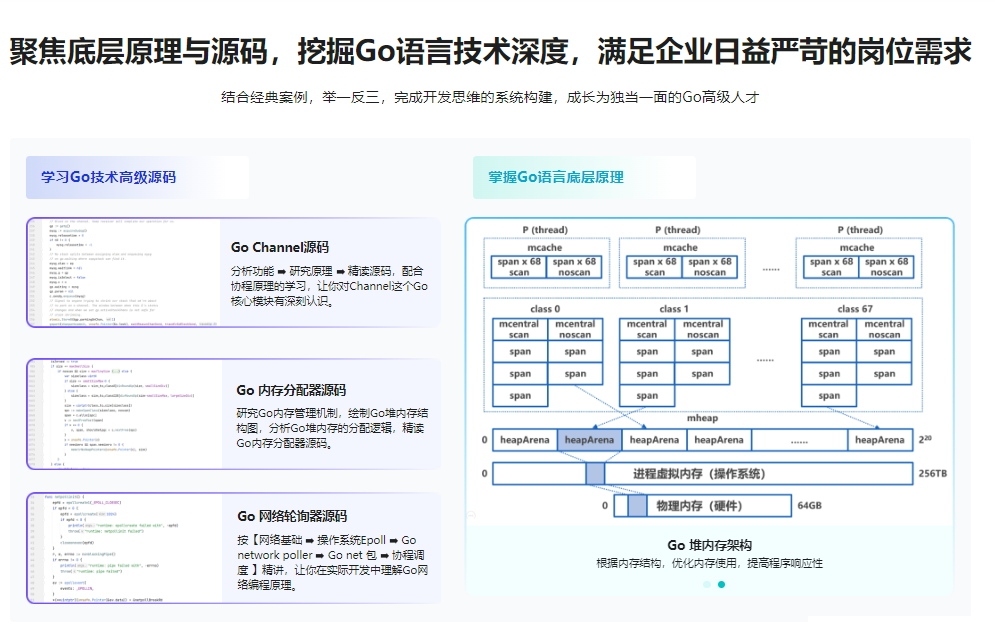Click the Go 堆内存架构 slide caption
The height and width of the screenshot is (639, 995).
709,545
